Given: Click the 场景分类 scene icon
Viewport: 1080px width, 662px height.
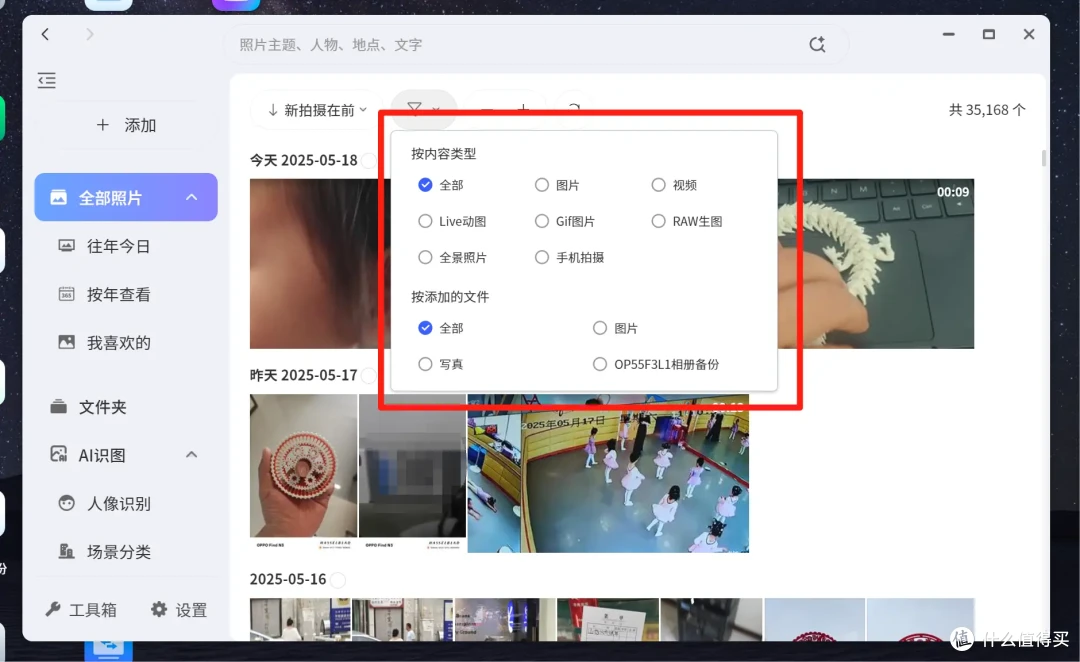Looking at the screenshot, I should coord(66,551).
